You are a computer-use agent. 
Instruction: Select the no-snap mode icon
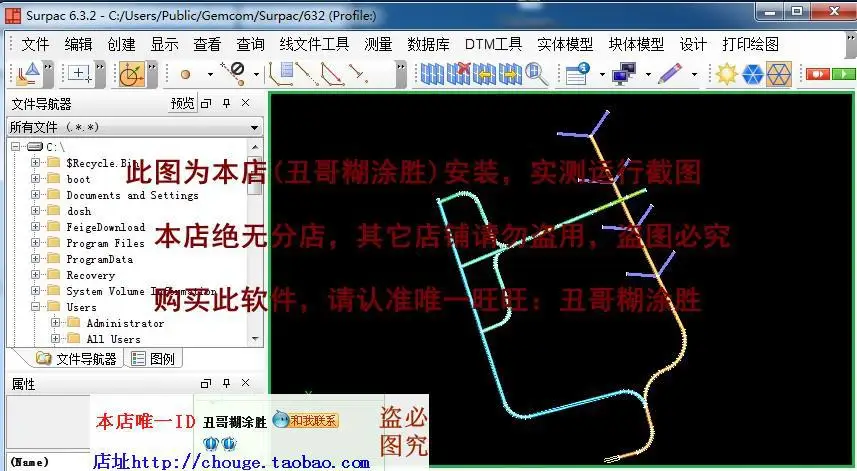233,73
